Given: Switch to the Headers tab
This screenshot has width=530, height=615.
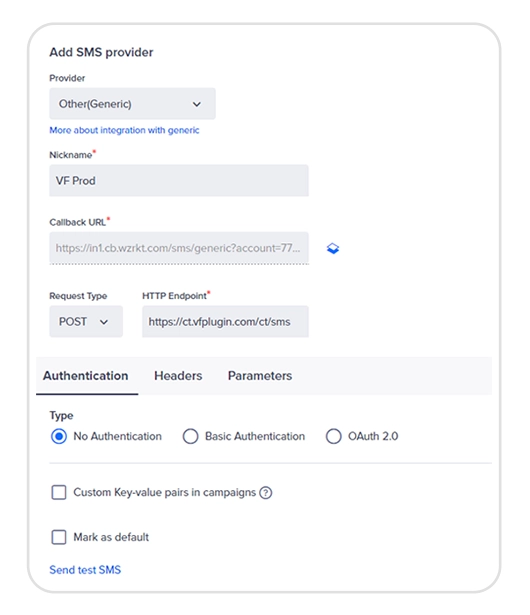Looking at the screenshot, I should click(178, 376).
